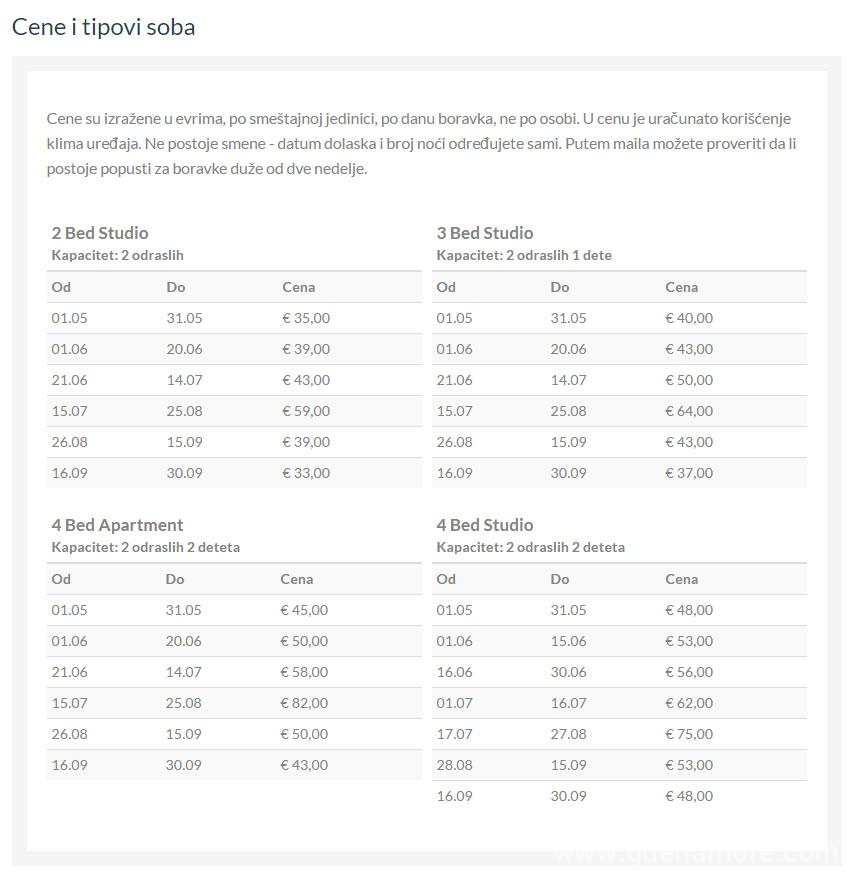Select the € 59,00 price cell
The width and height of the screenshot is (854, 876).
coord(306,411)
